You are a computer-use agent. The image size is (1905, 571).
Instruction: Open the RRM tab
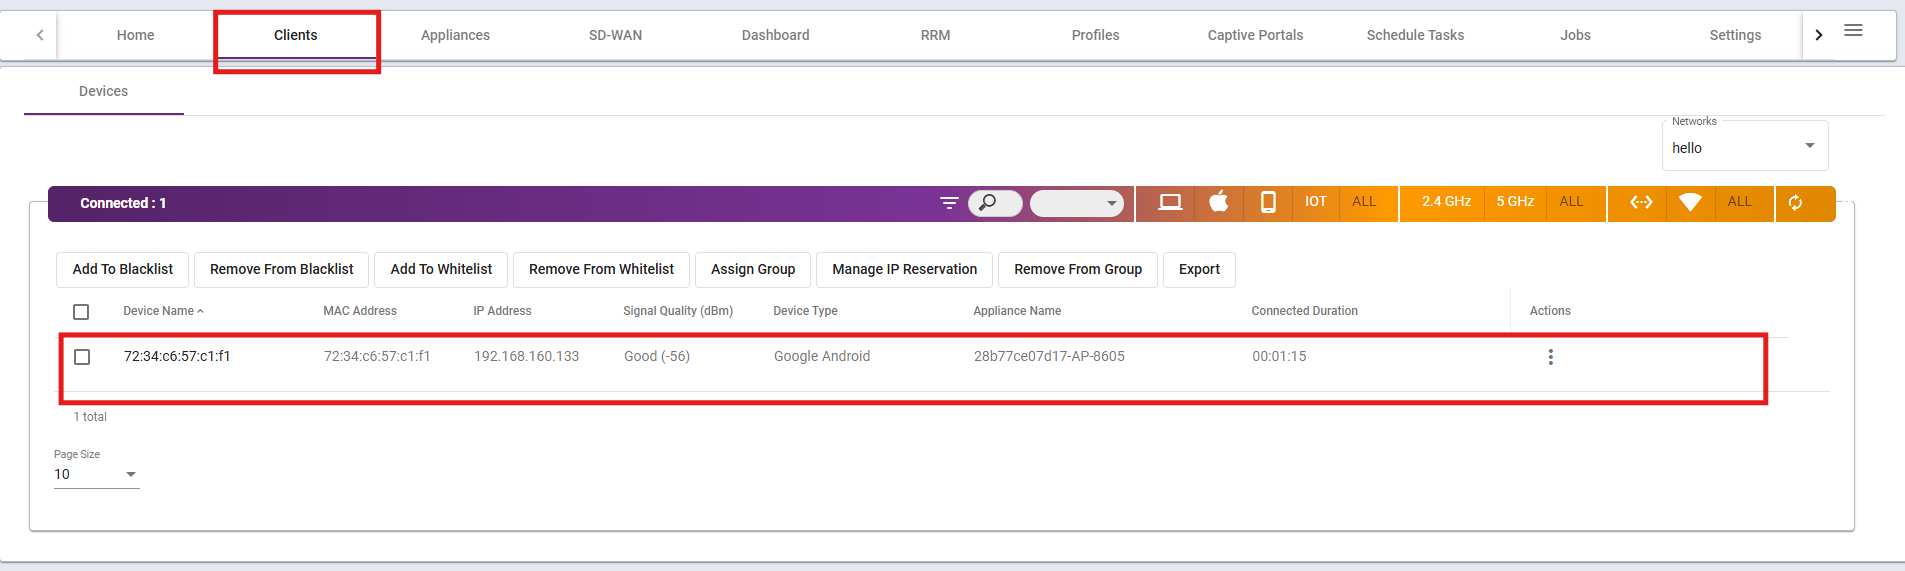coord(935,35)
